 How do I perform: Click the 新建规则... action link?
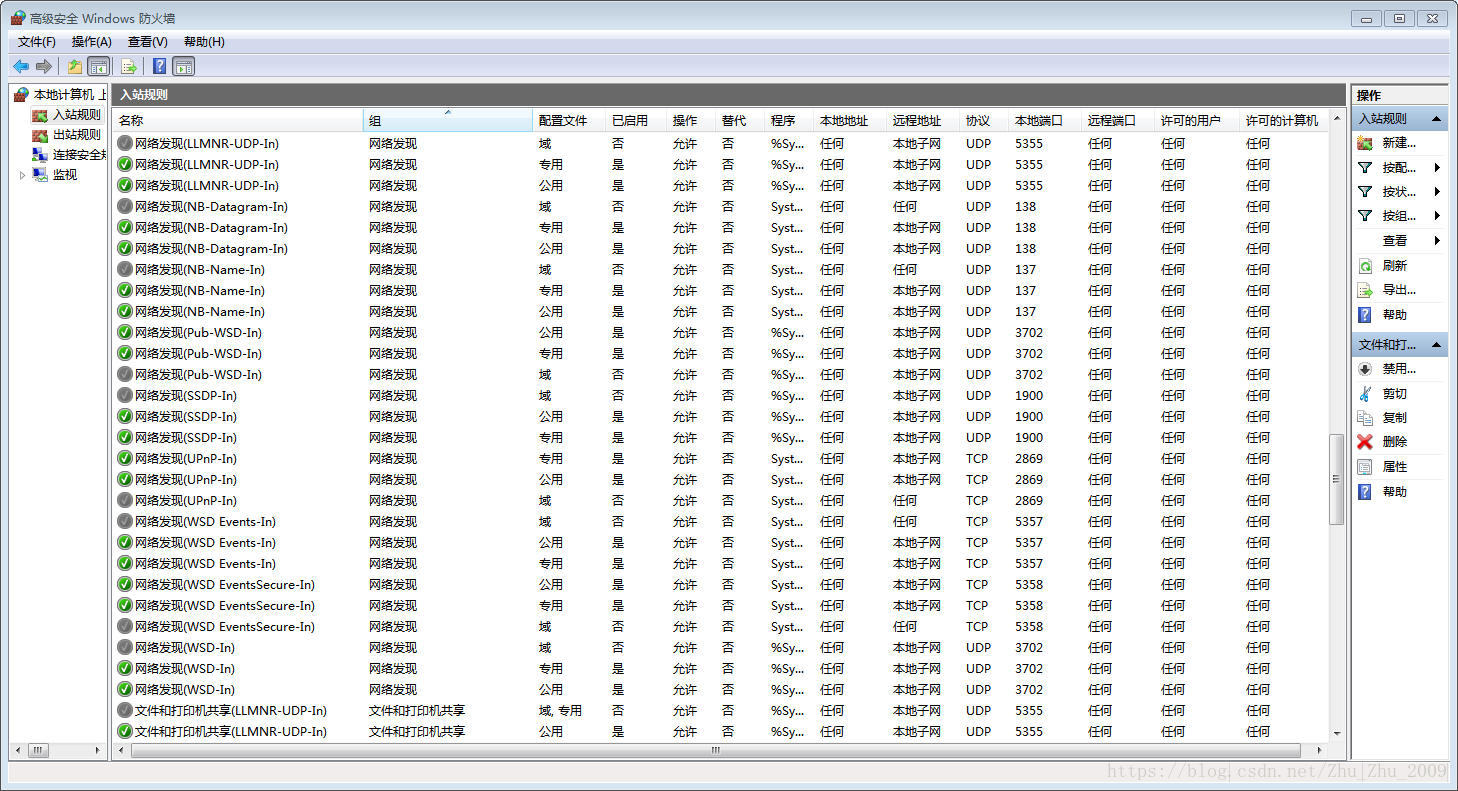click(1399, 143)
